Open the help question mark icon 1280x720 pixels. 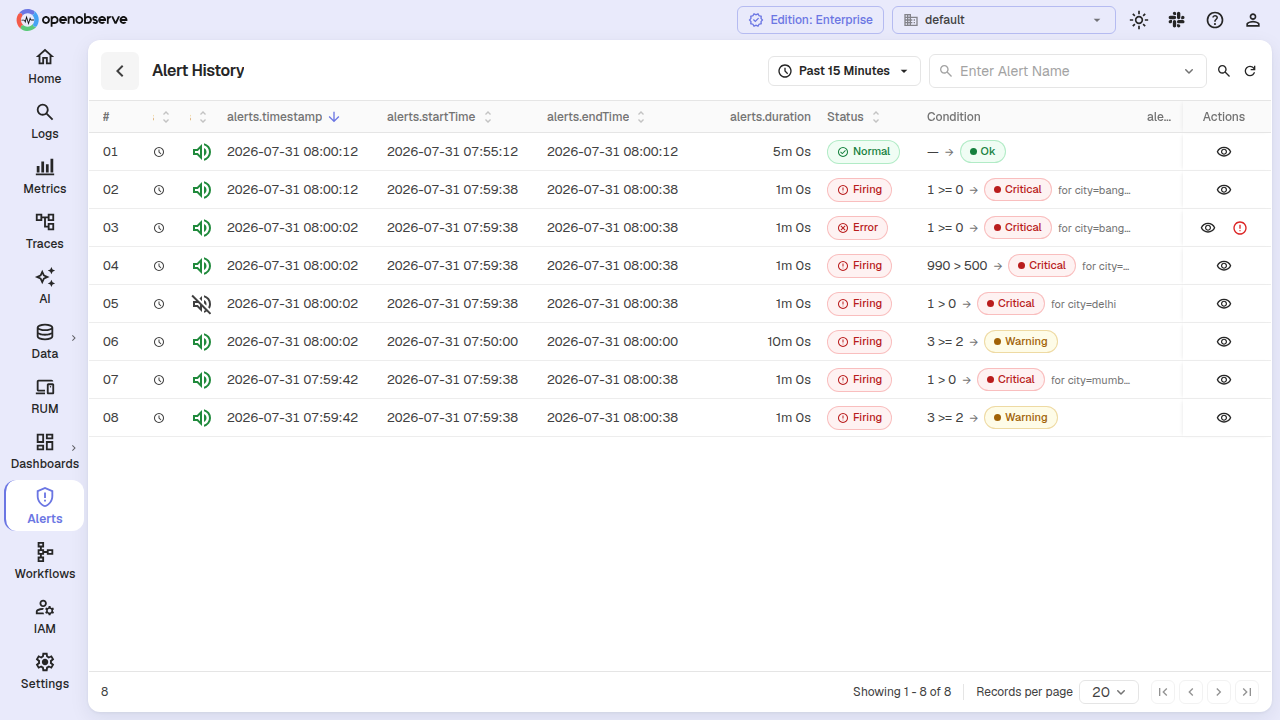pos(1215,20)
